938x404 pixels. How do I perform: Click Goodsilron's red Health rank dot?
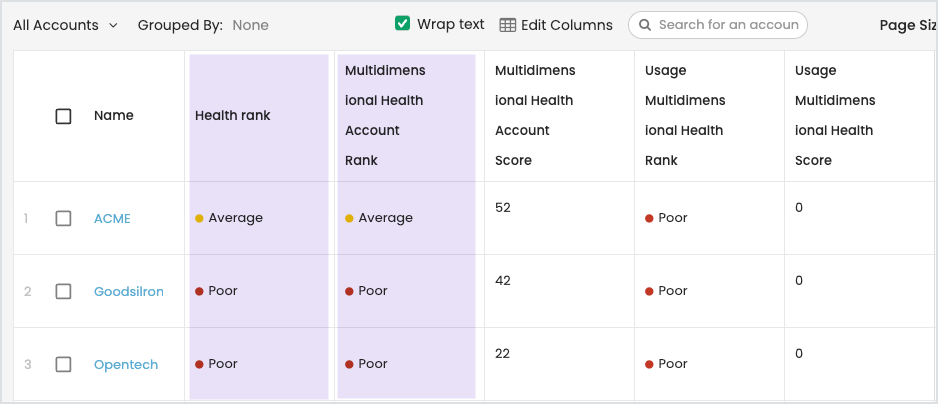point(200,291)
